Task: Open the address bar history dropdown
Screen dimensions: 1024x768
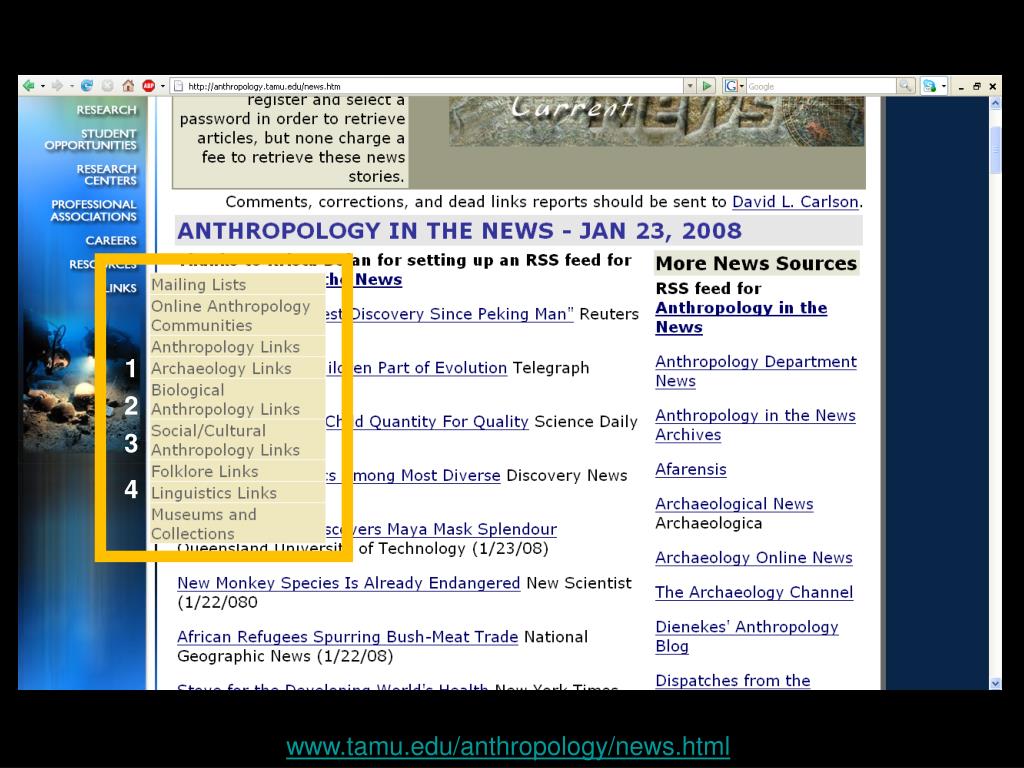Action: [x=690, y=86]
